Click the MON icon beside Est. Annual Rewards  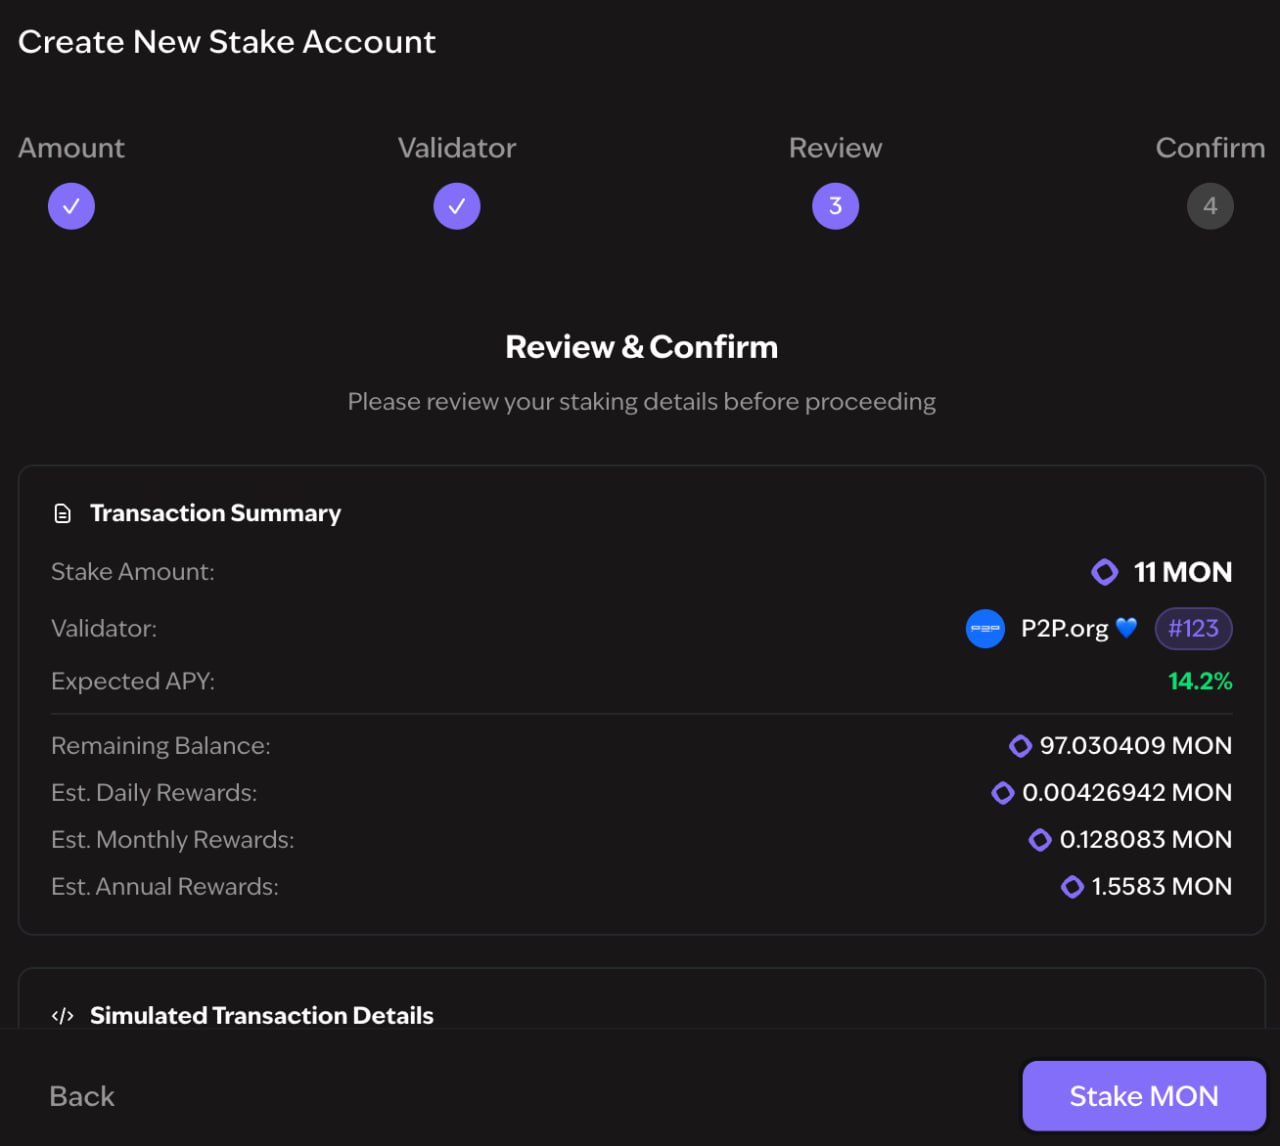click(1072, 887)
